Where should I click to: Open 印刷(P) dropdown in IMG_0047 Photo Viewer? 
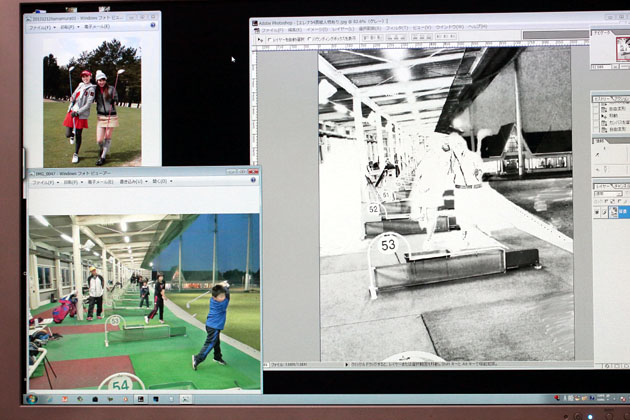(x=72, y=182)
